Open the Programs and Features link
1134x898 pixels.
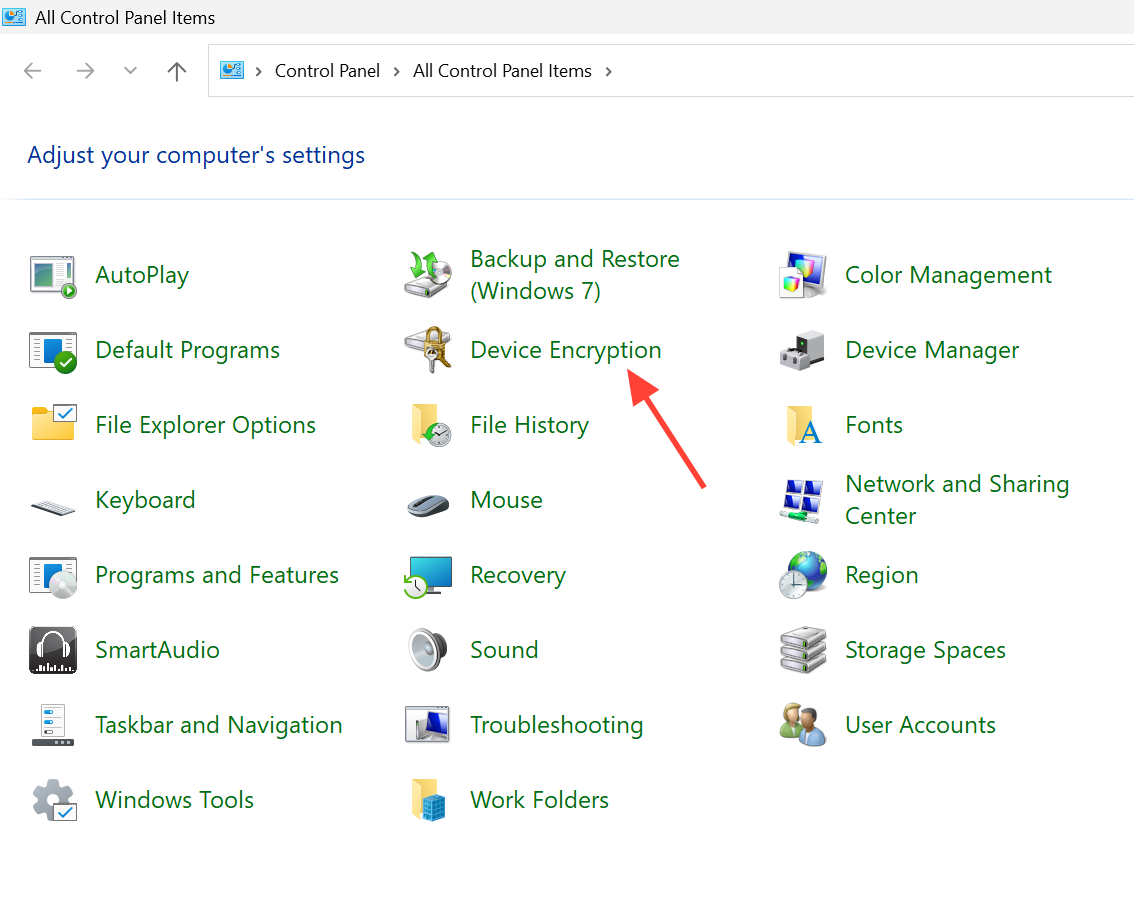217,575
